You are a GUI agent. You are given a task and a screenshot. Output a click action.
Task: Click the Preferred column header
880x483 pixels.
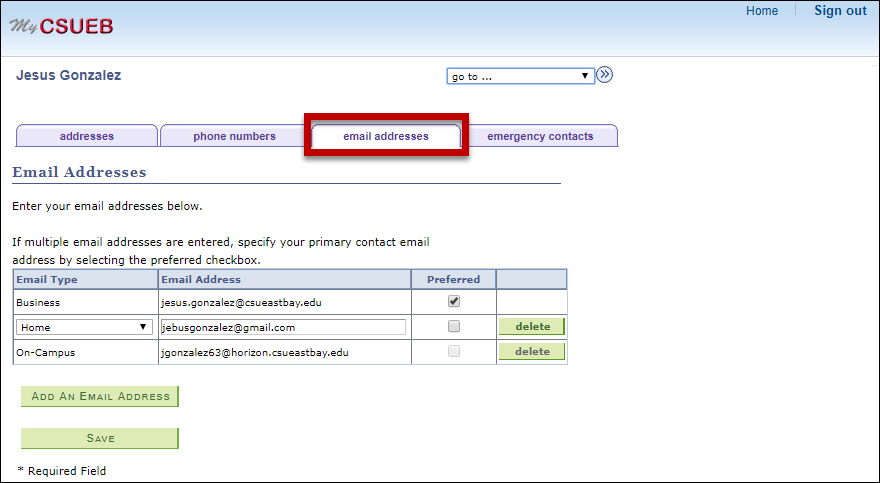453,279
